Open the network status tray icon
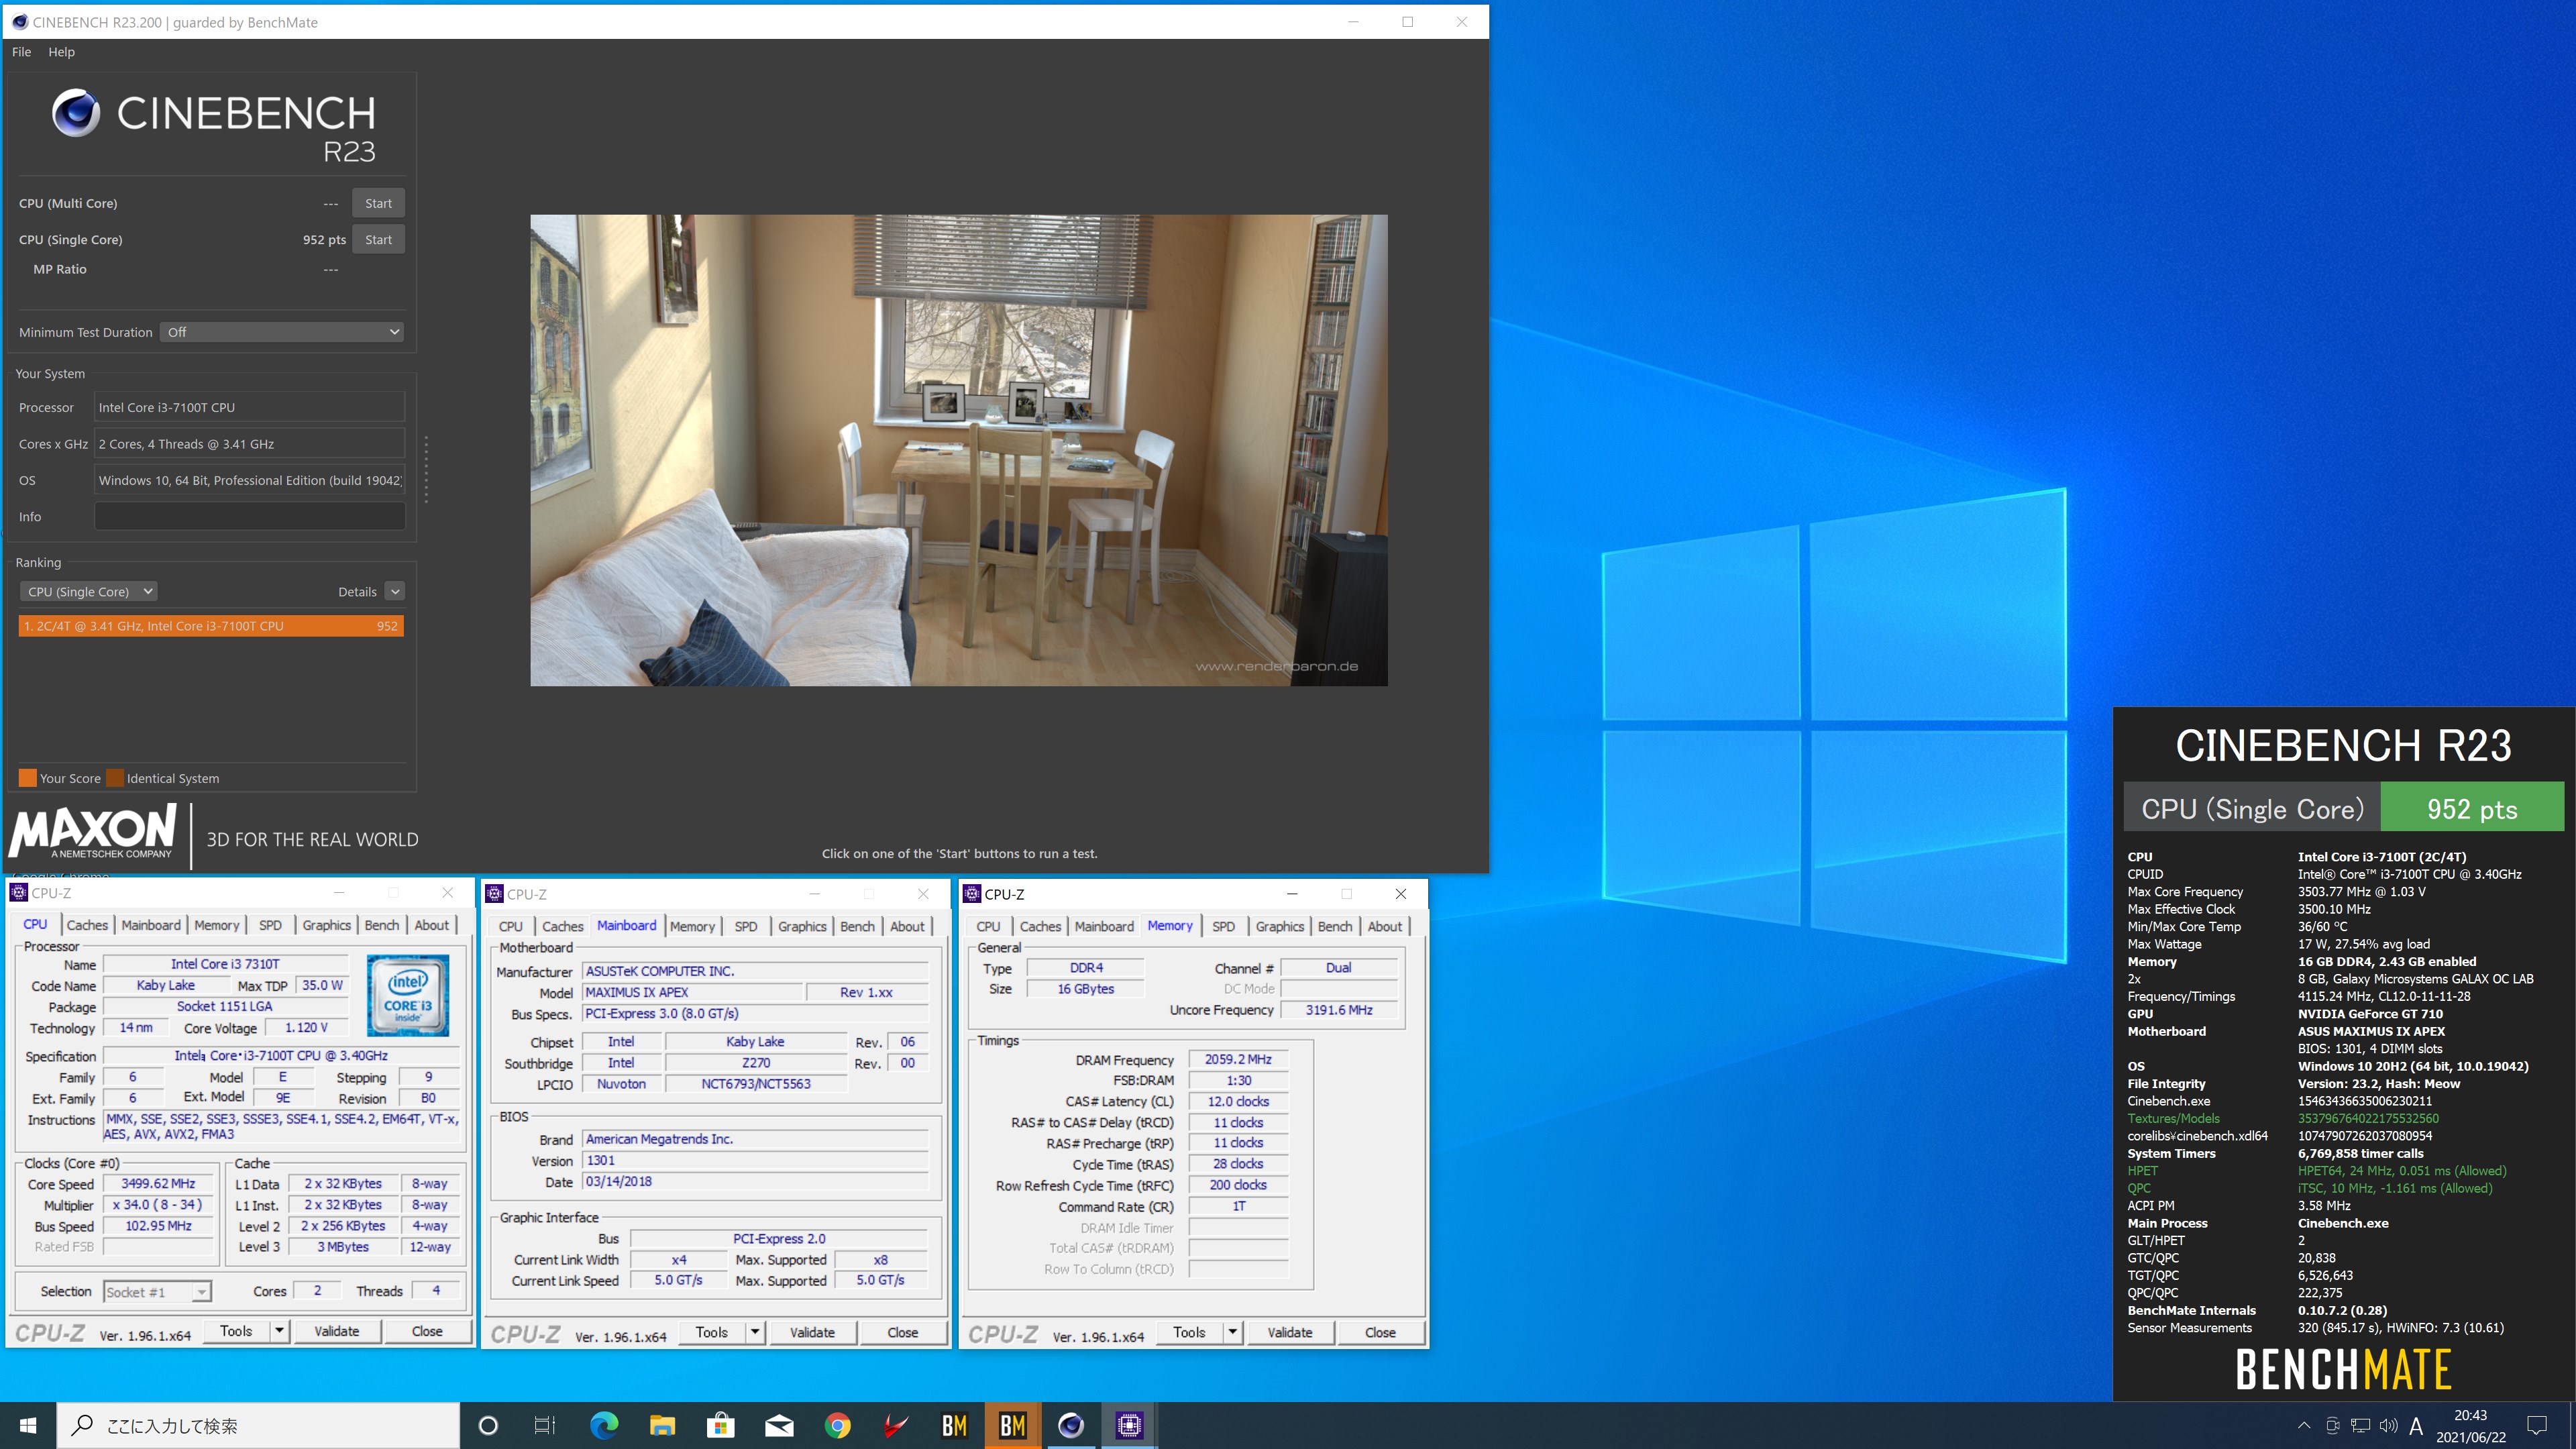 2360,1425
